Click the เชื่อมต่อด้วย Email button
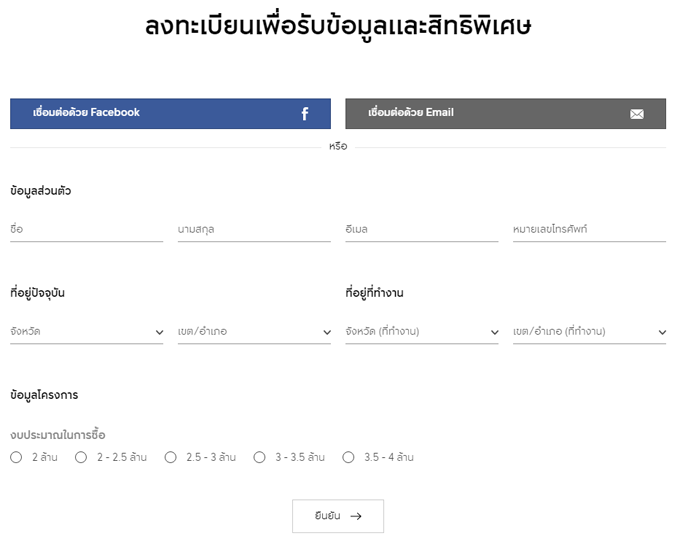 click(505, 113)
